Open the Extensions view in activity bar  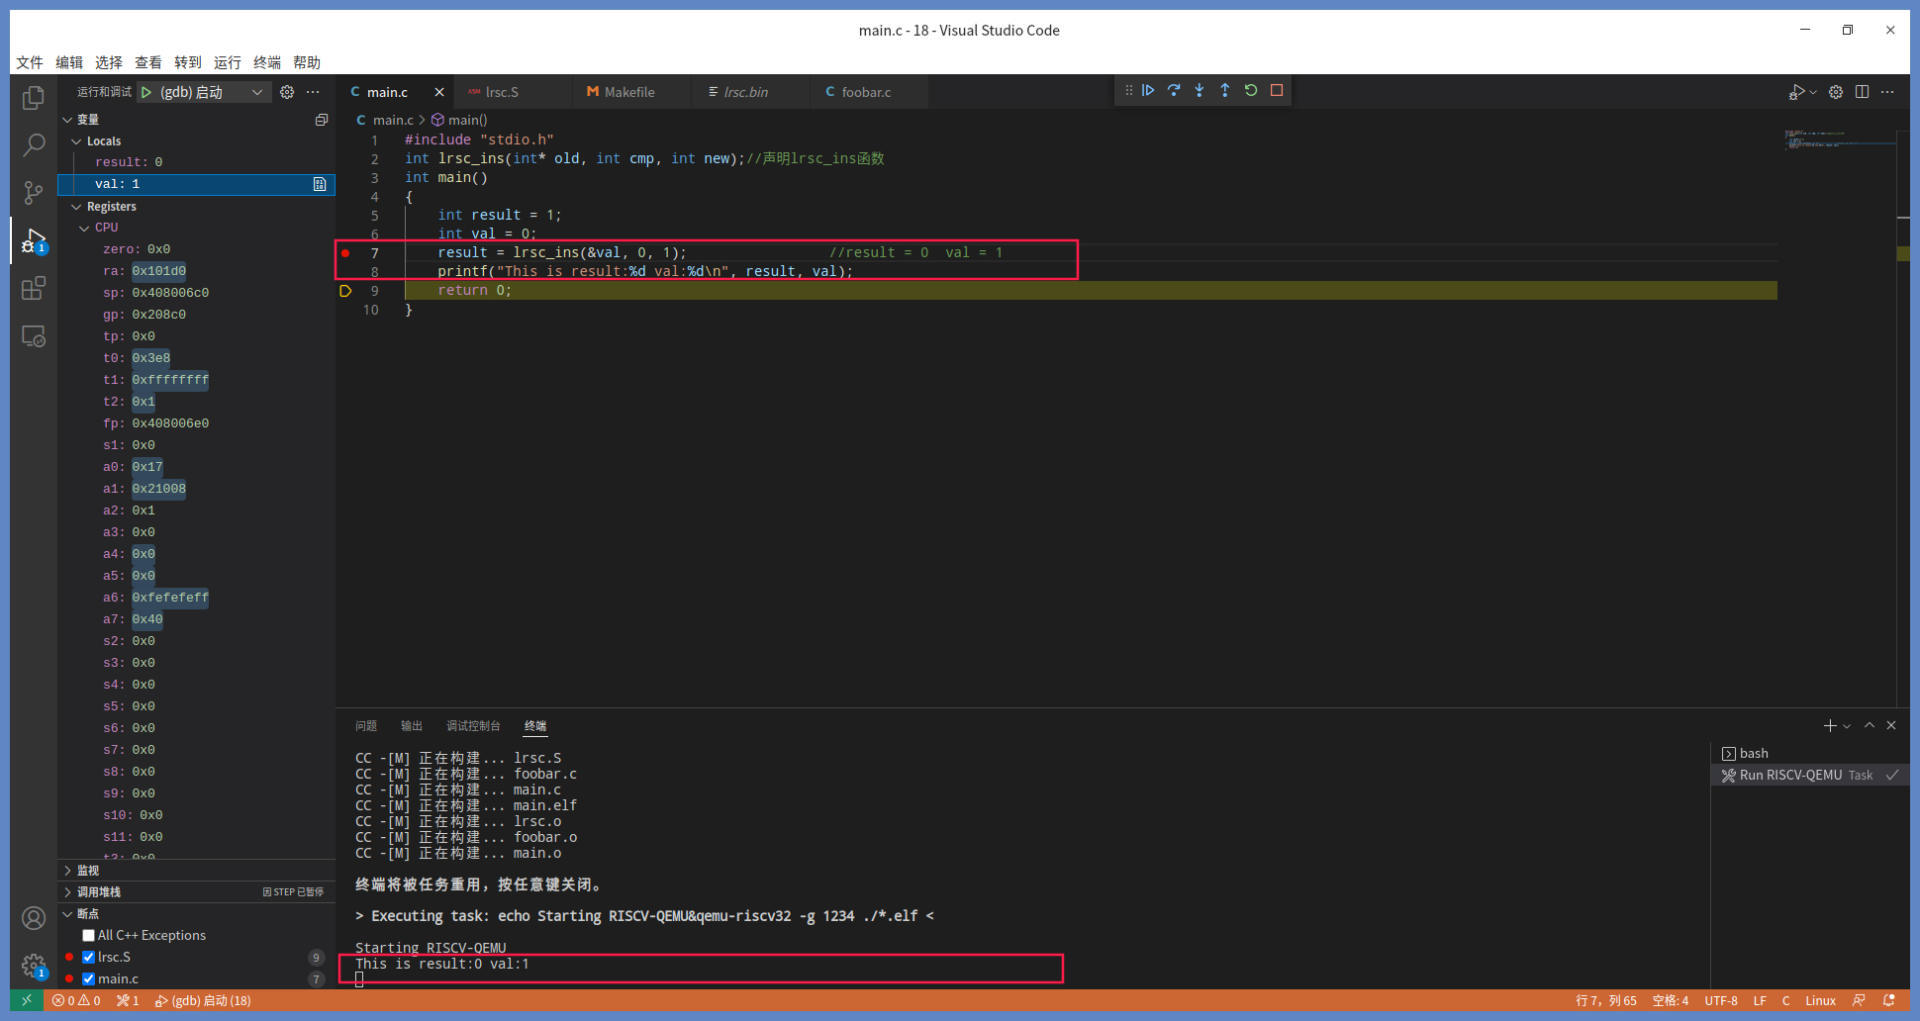(x=33, y=289)
